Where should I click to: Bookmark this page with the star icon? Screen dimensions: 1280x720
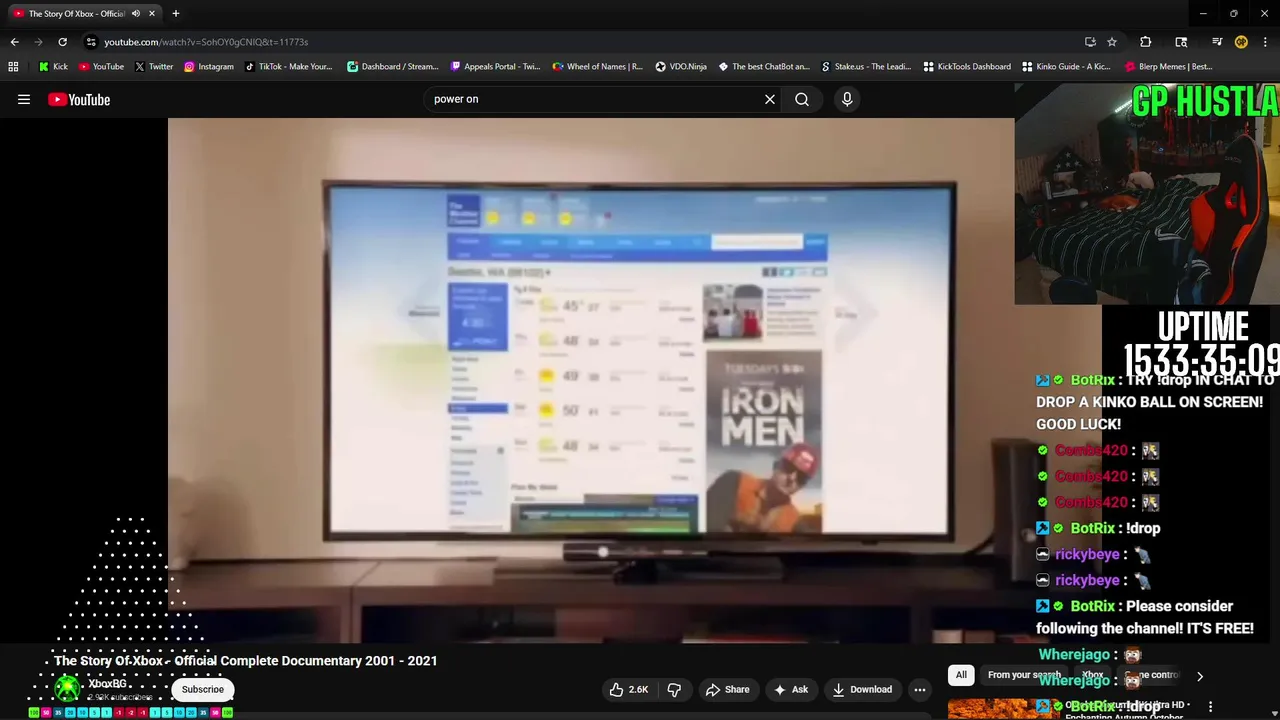click(1112, 42)
